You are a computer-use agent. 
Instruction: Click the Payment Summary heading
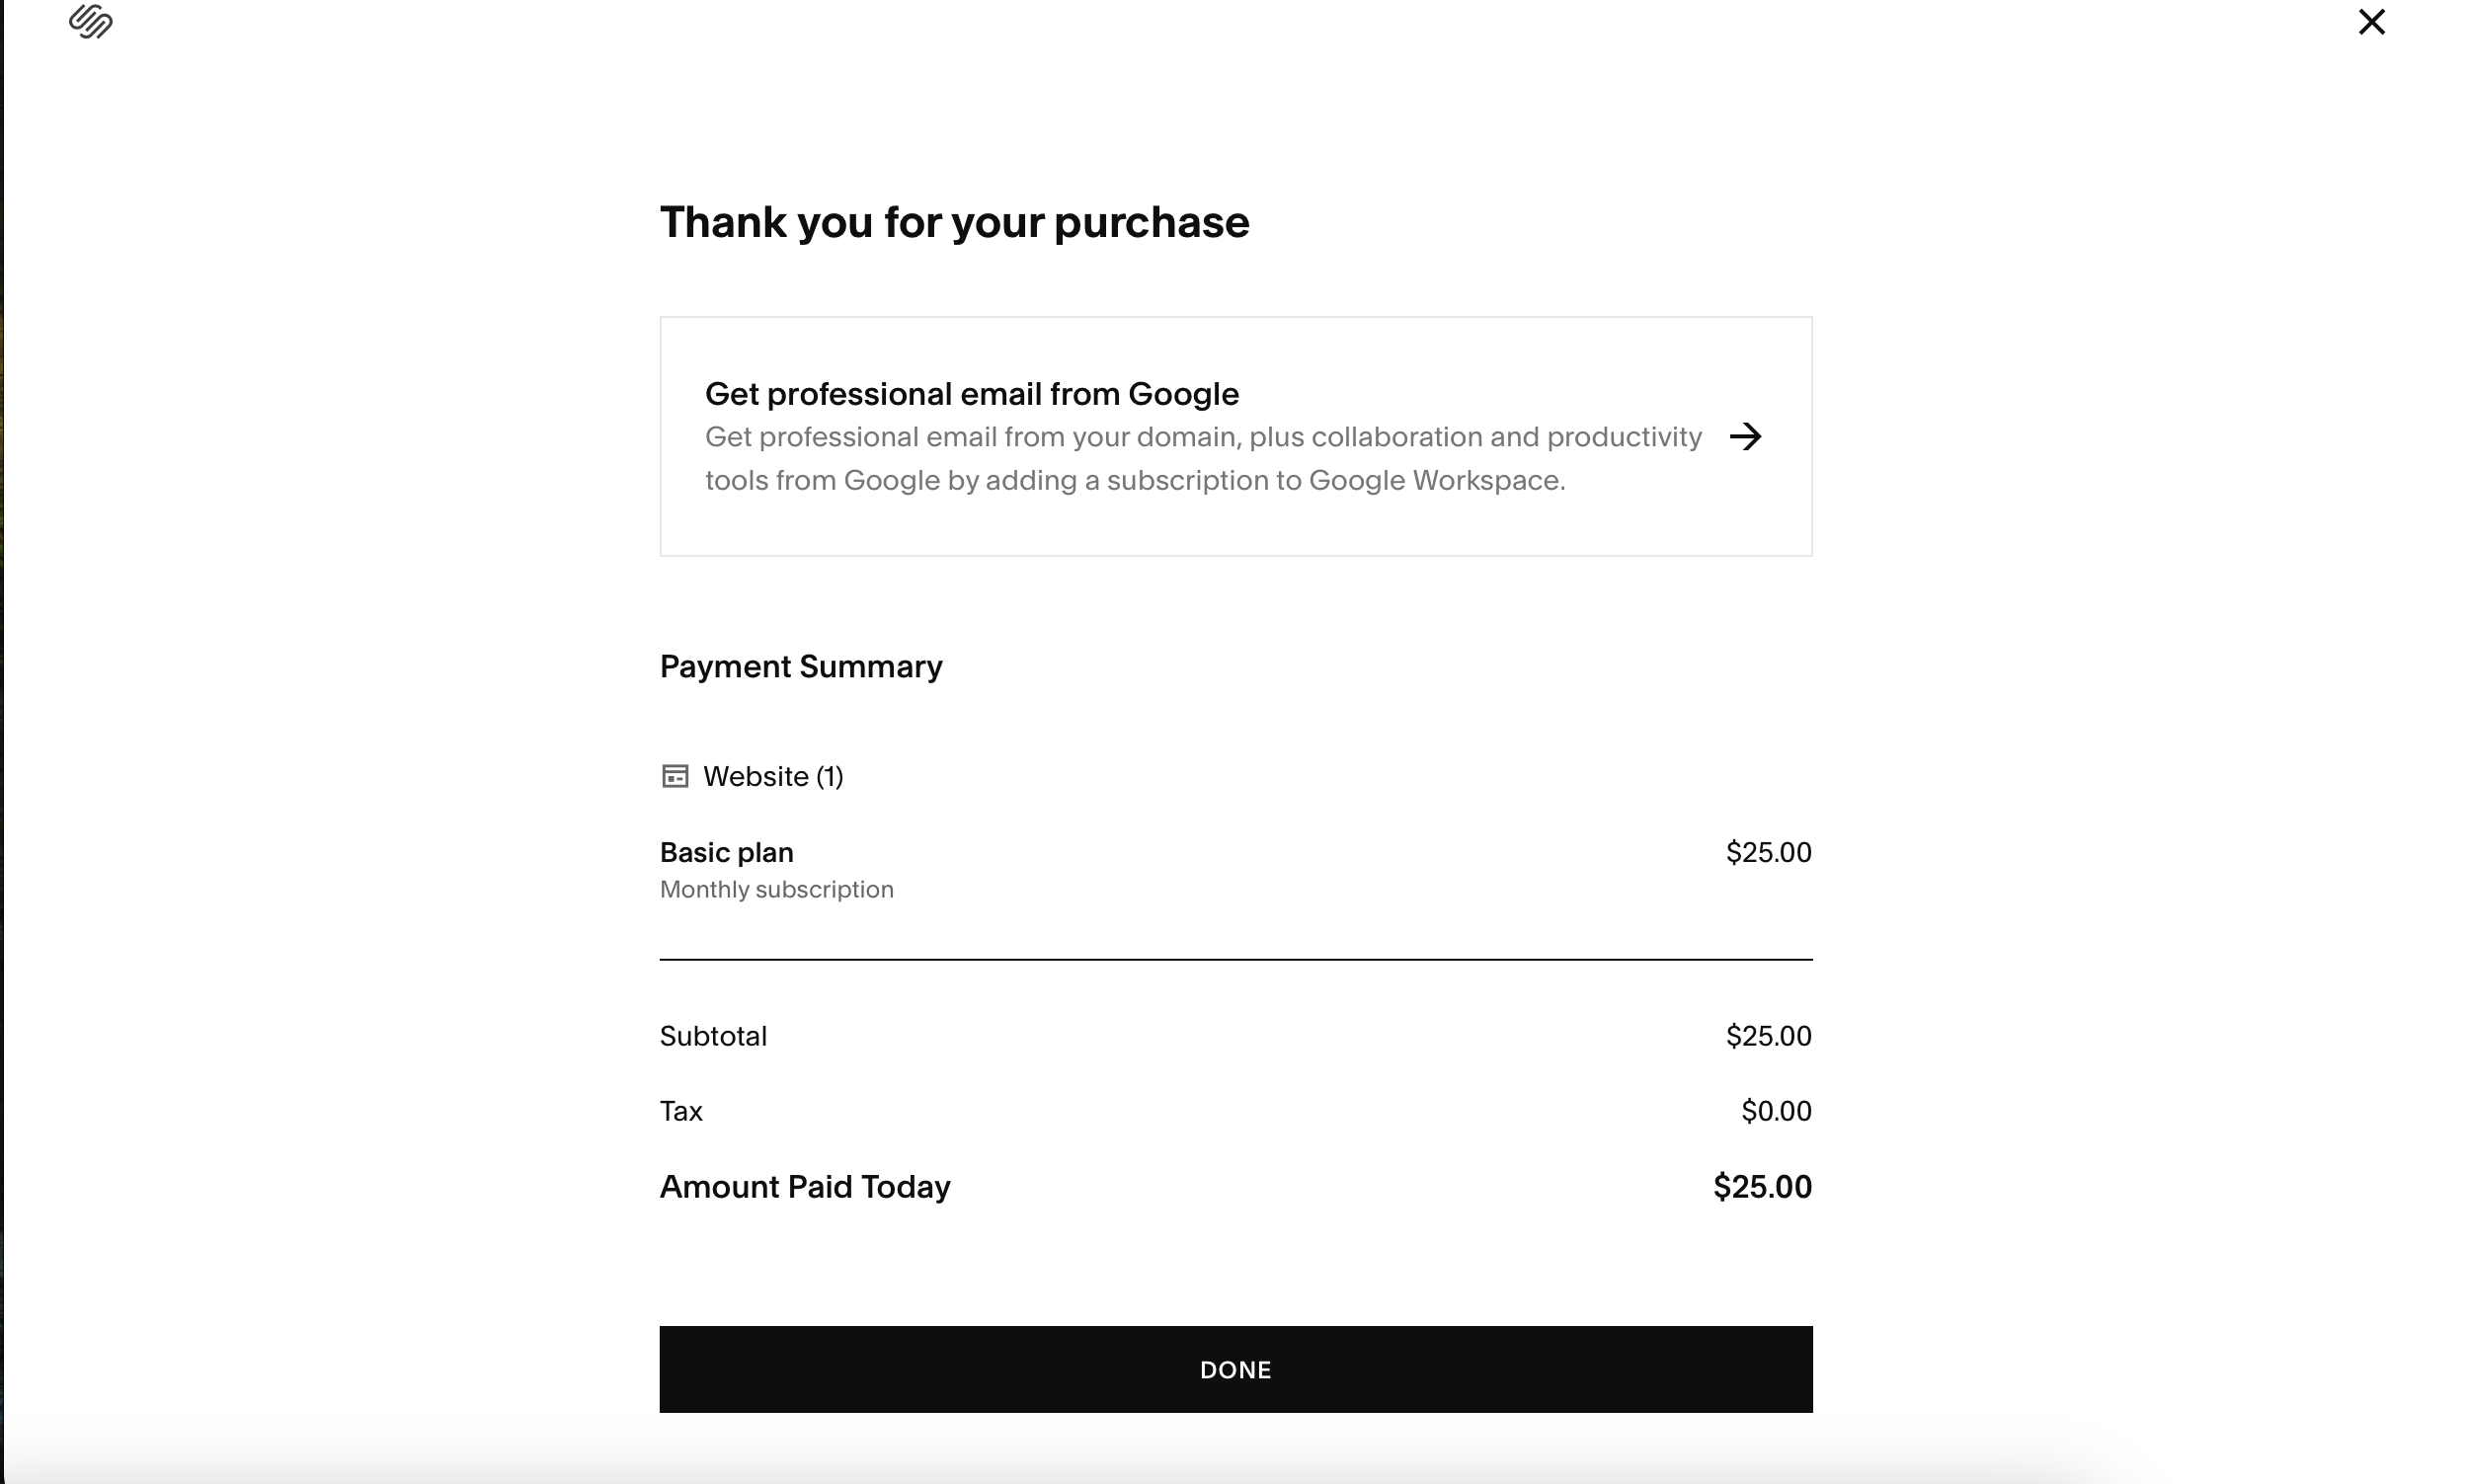[800, 667]
